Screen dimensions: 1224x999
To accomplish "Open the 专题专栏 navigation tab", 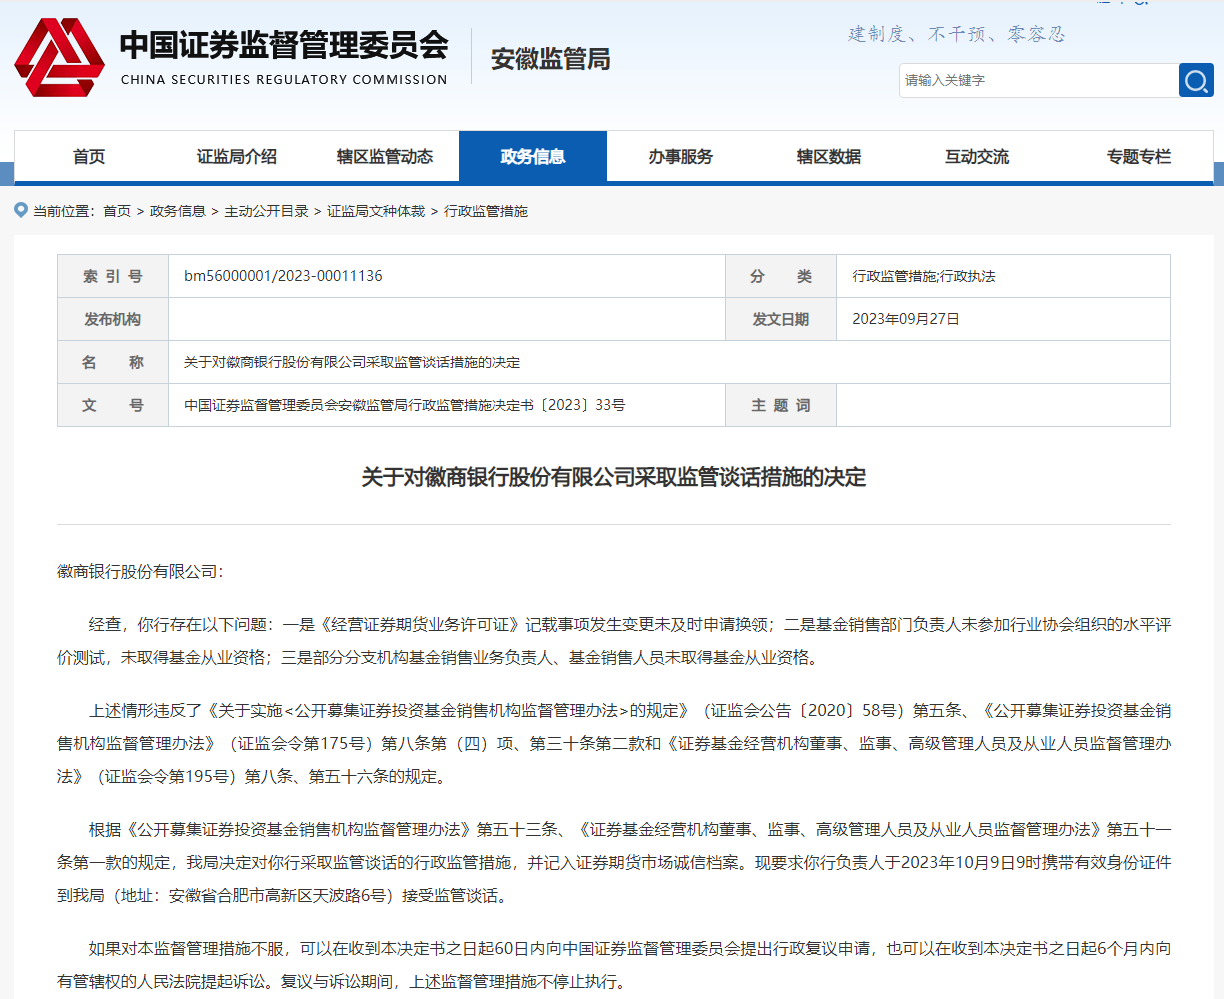I will click(1138, 157).
